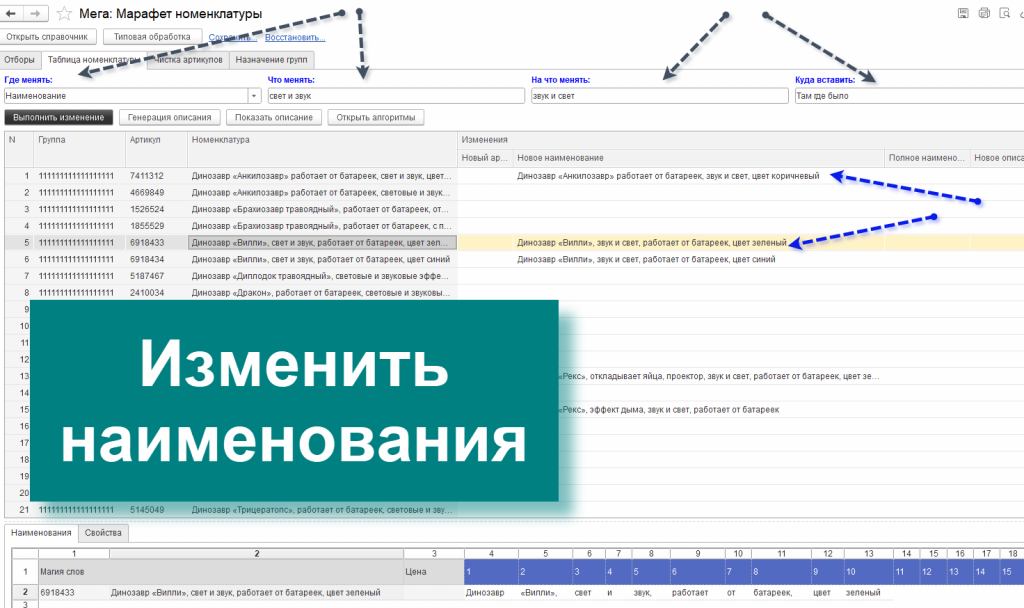Go forward with the right arrow button
1024x608 pixels.
point(36,13)
